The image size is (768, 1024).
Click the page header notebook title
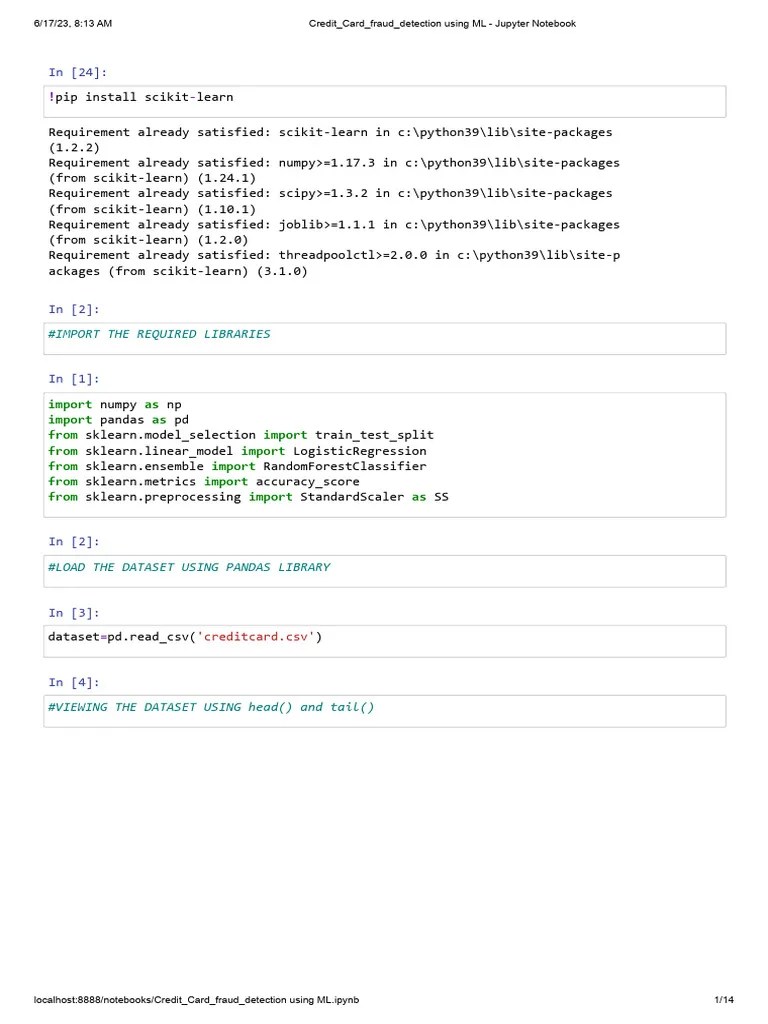(442, 24)
